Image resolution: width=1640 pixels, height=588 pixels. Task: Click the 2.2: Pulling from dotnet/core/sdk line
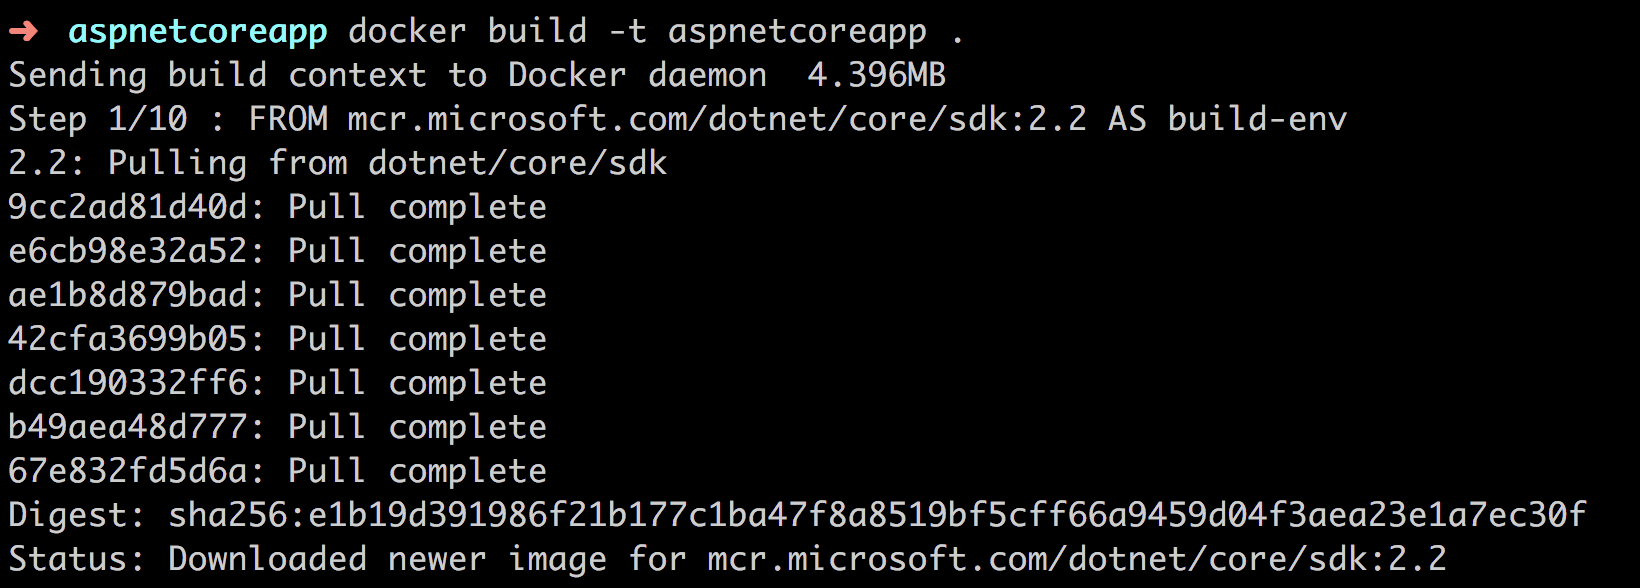tap(338, 163)
